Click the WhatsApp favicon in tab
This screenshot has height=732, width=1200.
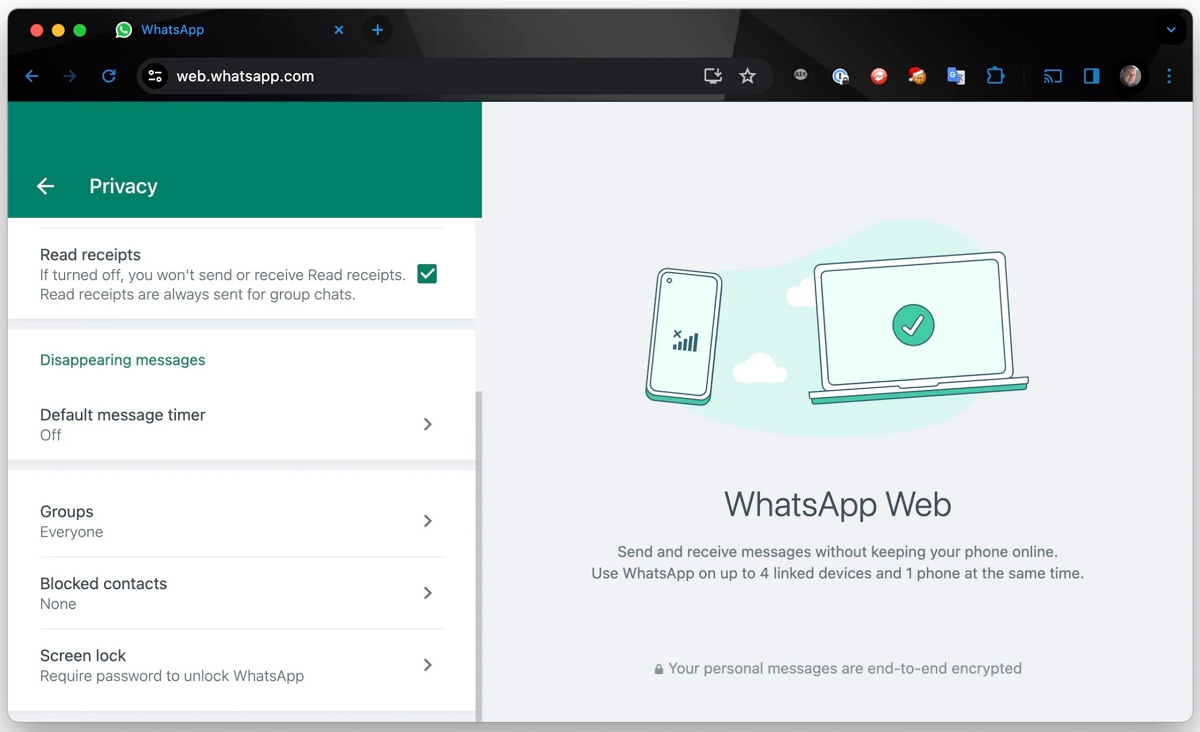pos(123,30)
